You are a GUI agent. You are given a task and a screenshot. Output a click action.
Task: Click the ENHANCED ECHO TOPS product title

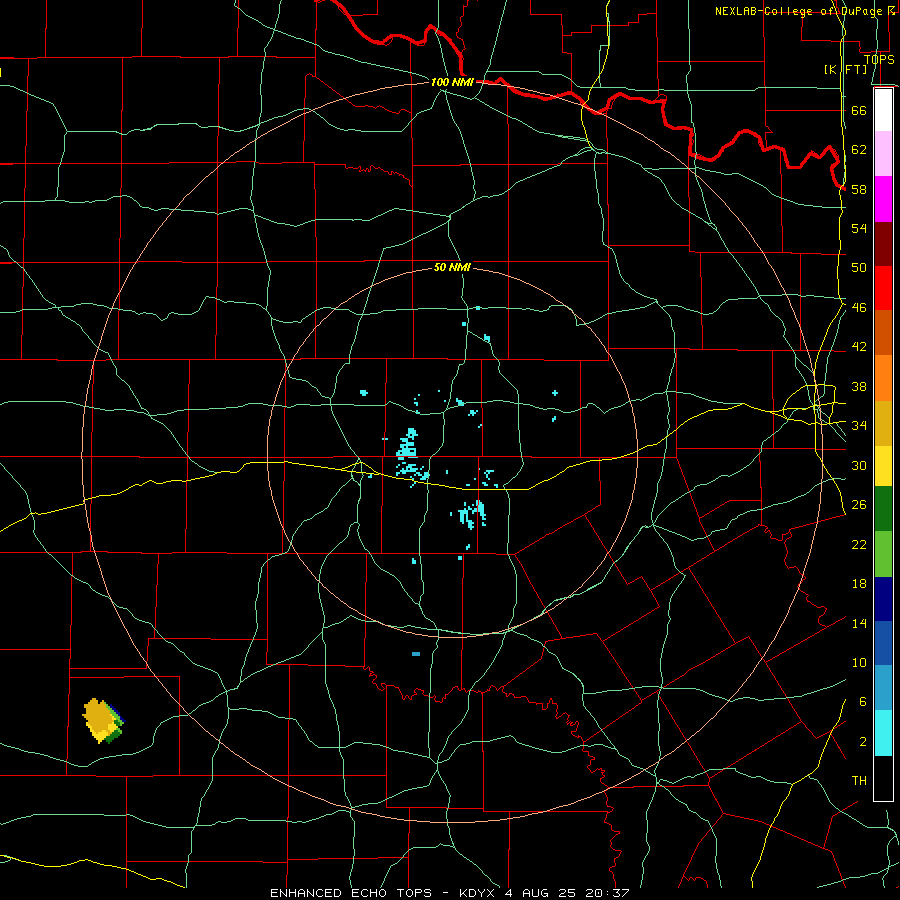[x=351, y=893]
